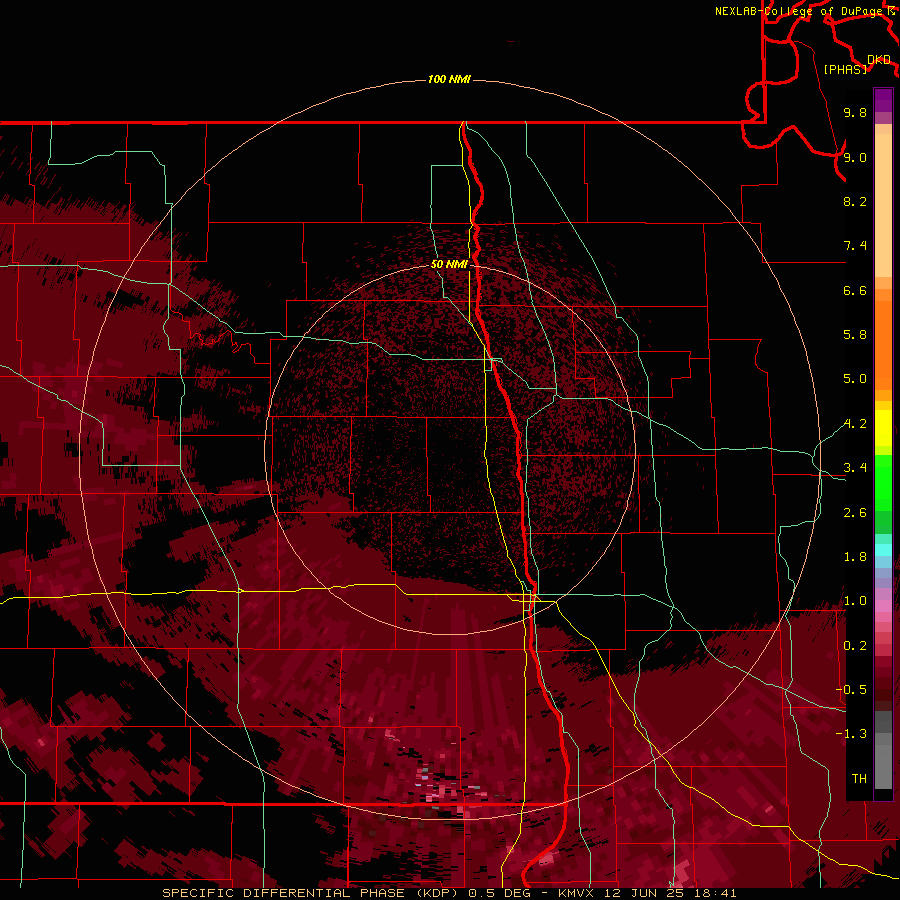Click the [PHAS] units label
Image resolution: width=900 pixels, height=900 pixels.
tap(845, 69)
